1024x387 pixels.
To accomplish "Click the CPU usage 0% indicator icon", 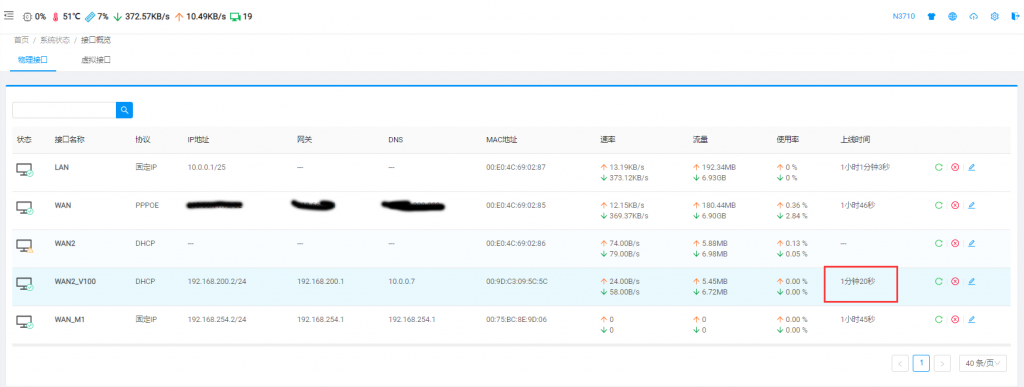I will (27, 16).
